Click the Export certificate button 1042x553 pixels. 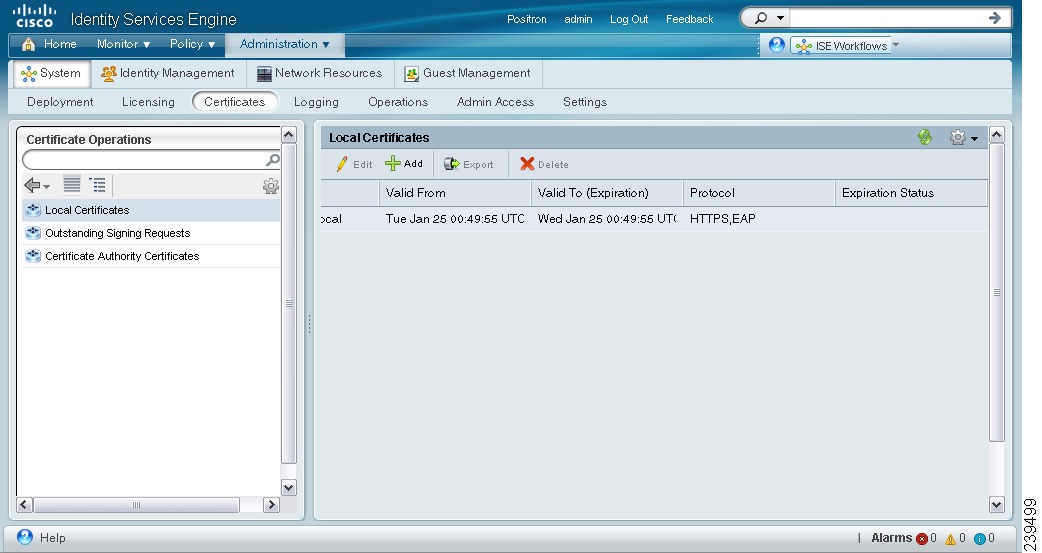(x=469, y=164)
